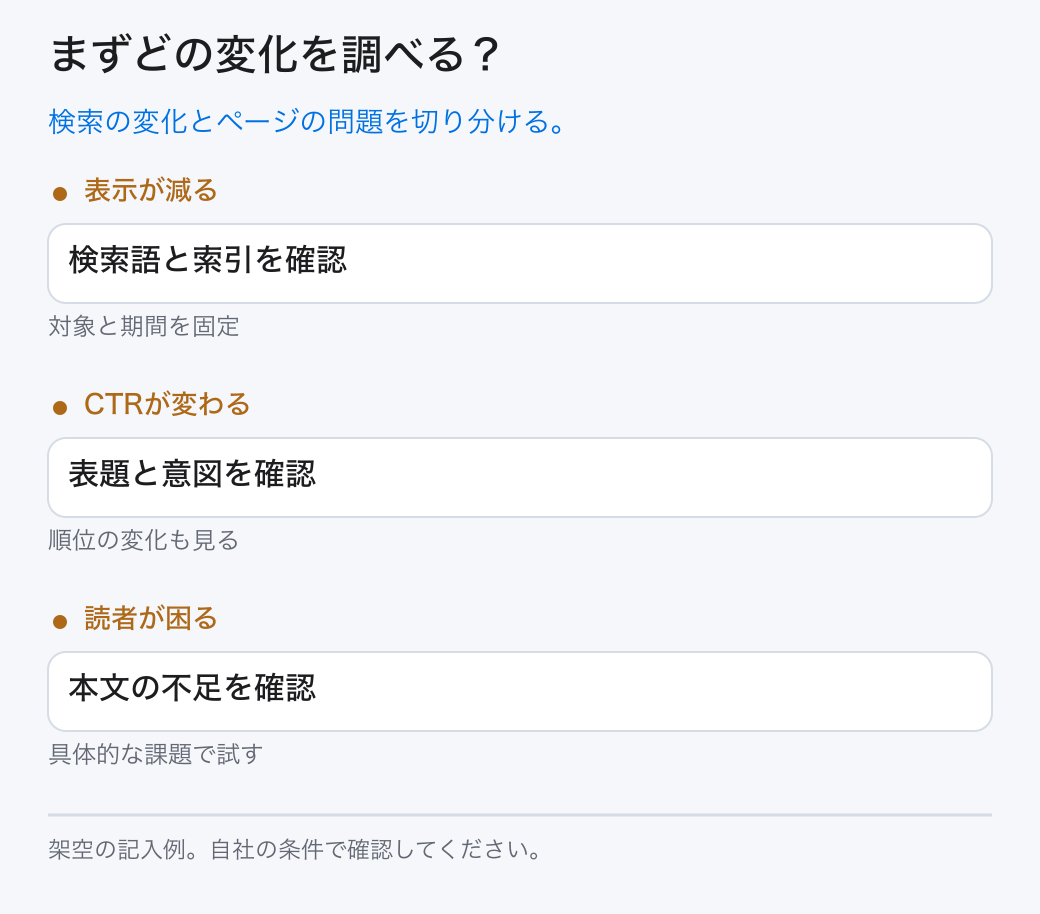The width and height of the screenshot is (1040, 914).
Task: Click the hint text 具体的な課題で試す
Action: tap(155, 754)
